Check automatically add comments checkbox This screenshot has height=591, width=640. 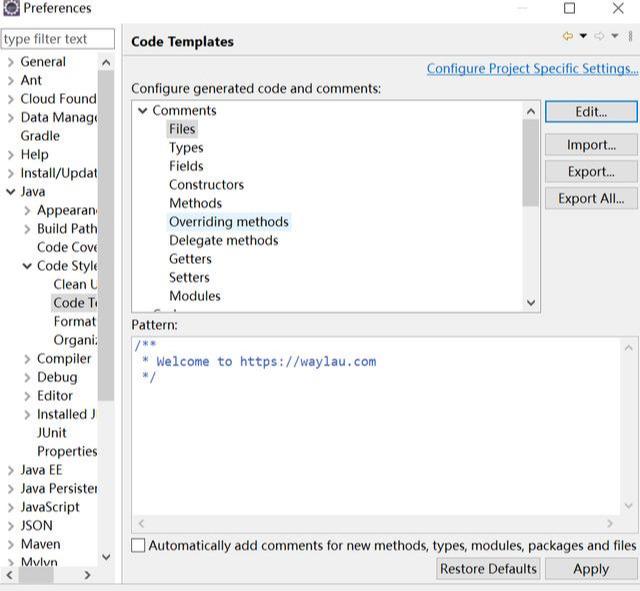(138, 545)
